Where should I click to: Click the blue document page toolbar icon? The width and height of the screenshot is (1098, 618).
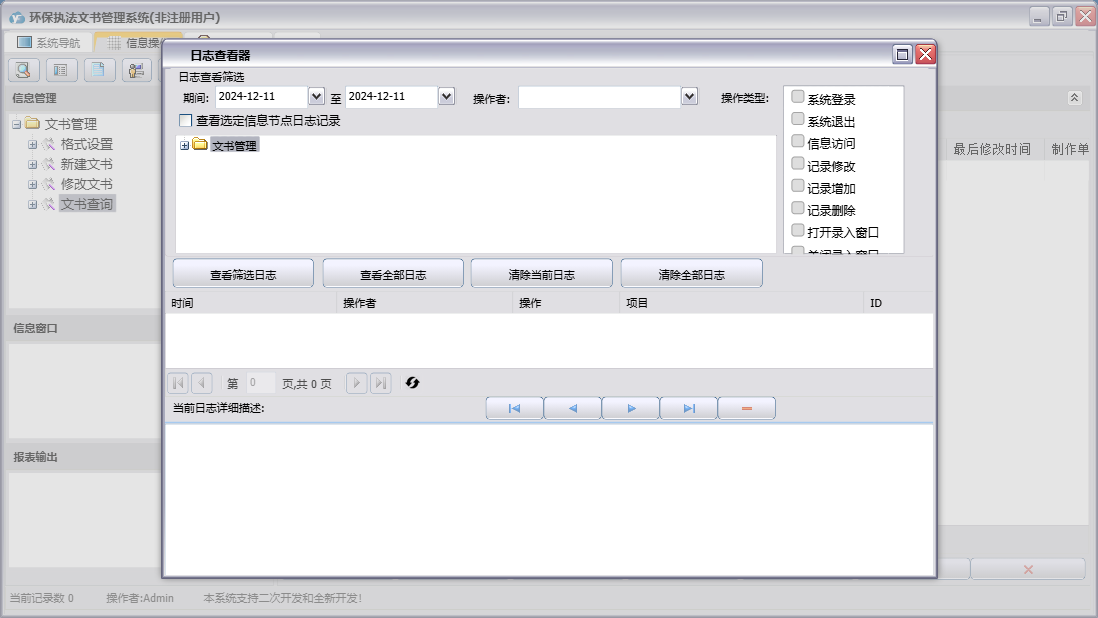(x=99, y=70)
